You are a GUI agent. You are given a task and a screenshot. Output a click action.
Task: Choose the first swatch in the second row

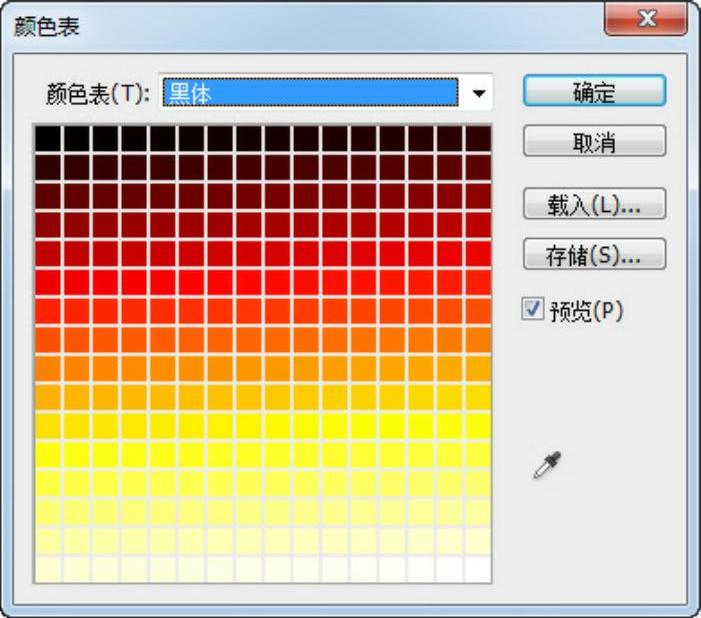(49, 167)
